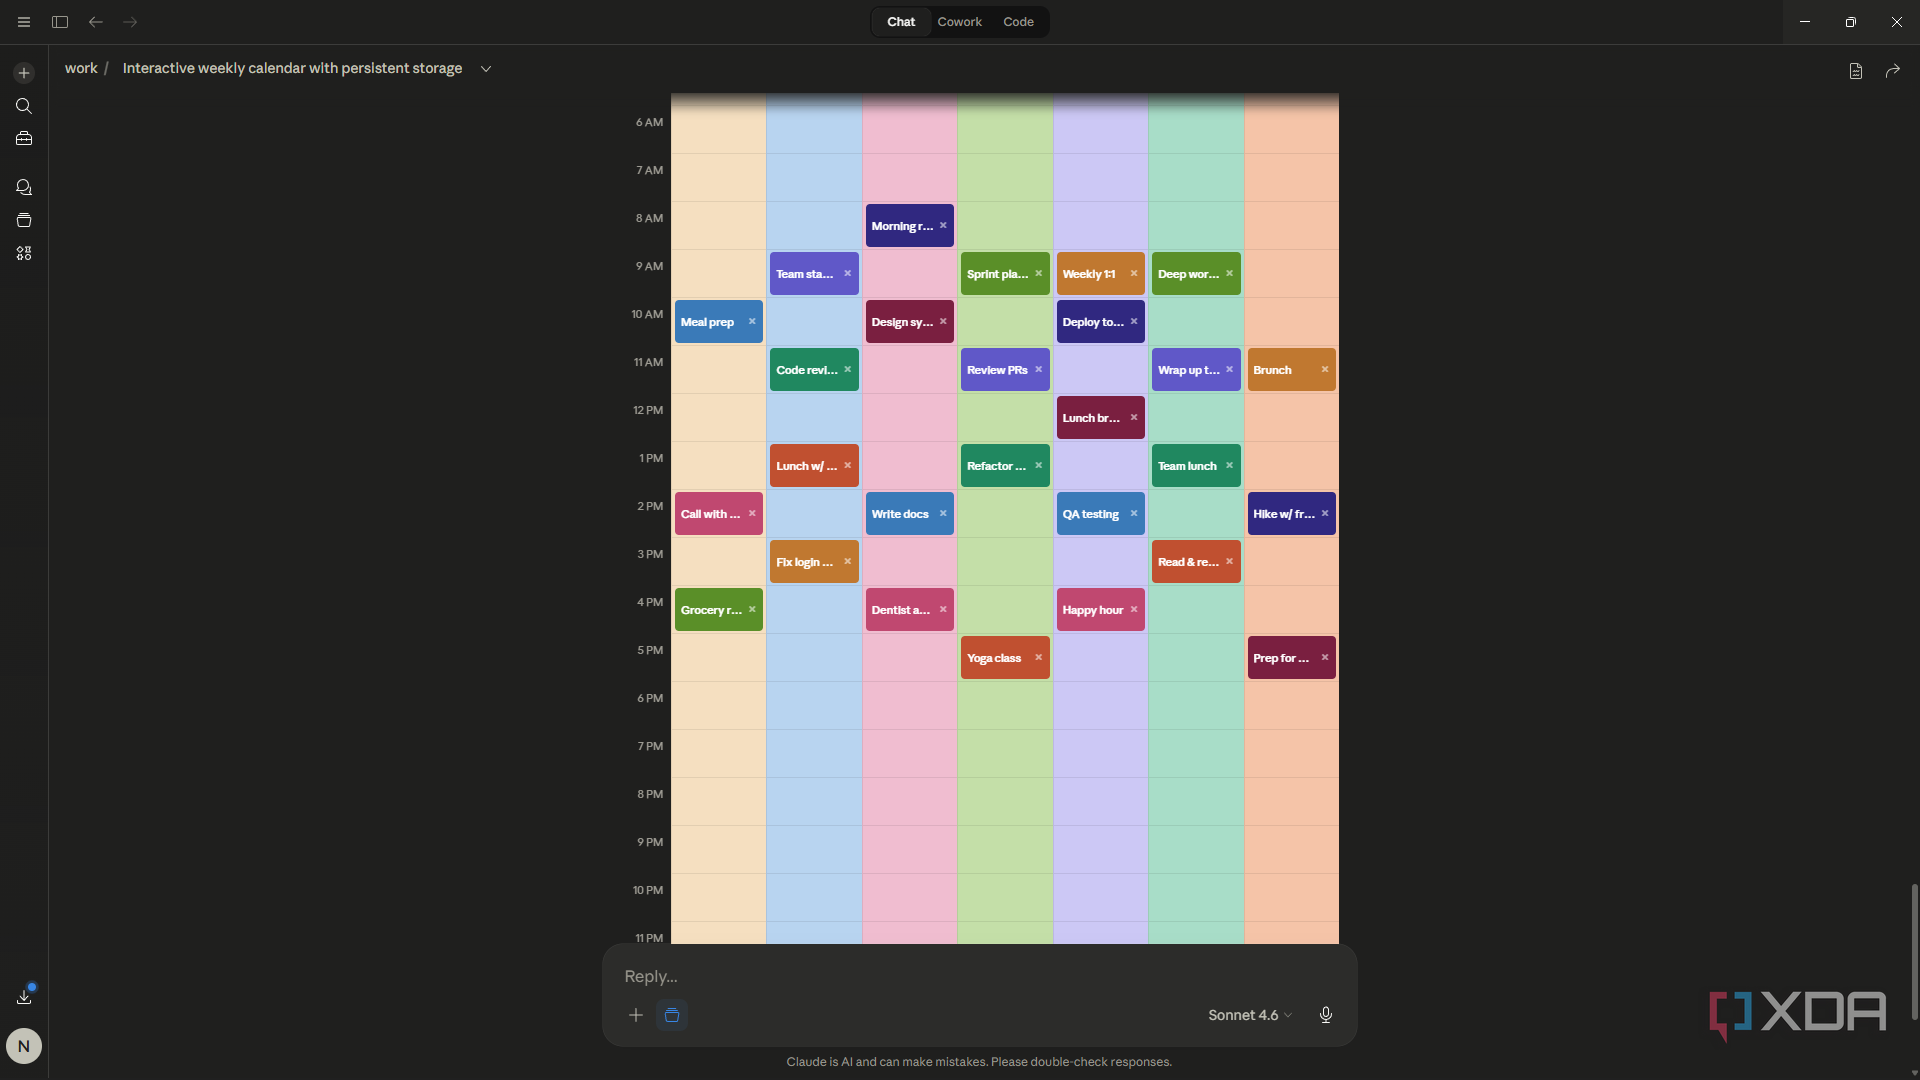The height and width of the screenshot is (1080, 1920).
Task: Click the Reply text field
Action: click(979, 976)
